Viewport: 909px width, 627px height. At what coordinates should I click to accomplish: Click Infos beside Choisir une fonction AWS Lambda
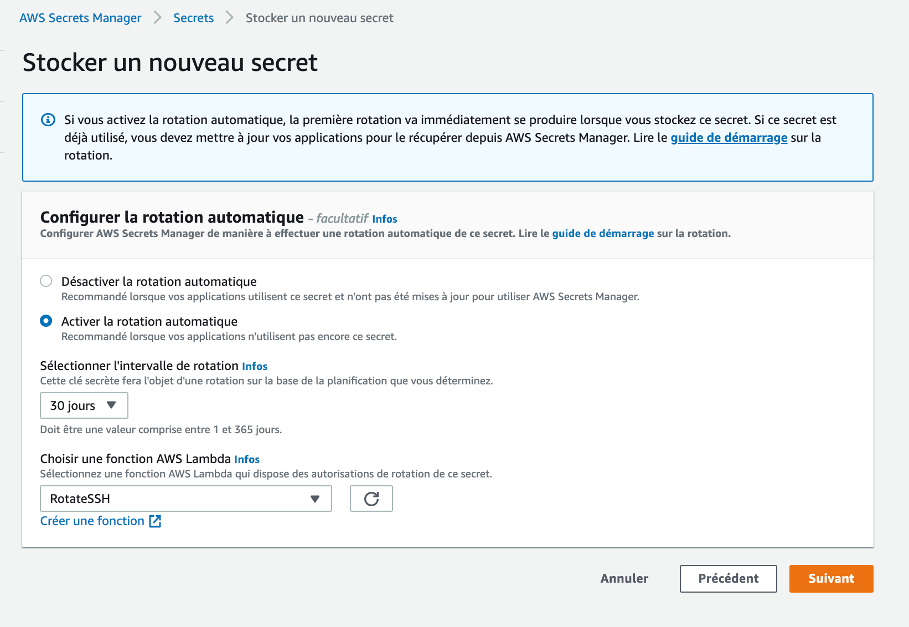(x=247, y=460)
